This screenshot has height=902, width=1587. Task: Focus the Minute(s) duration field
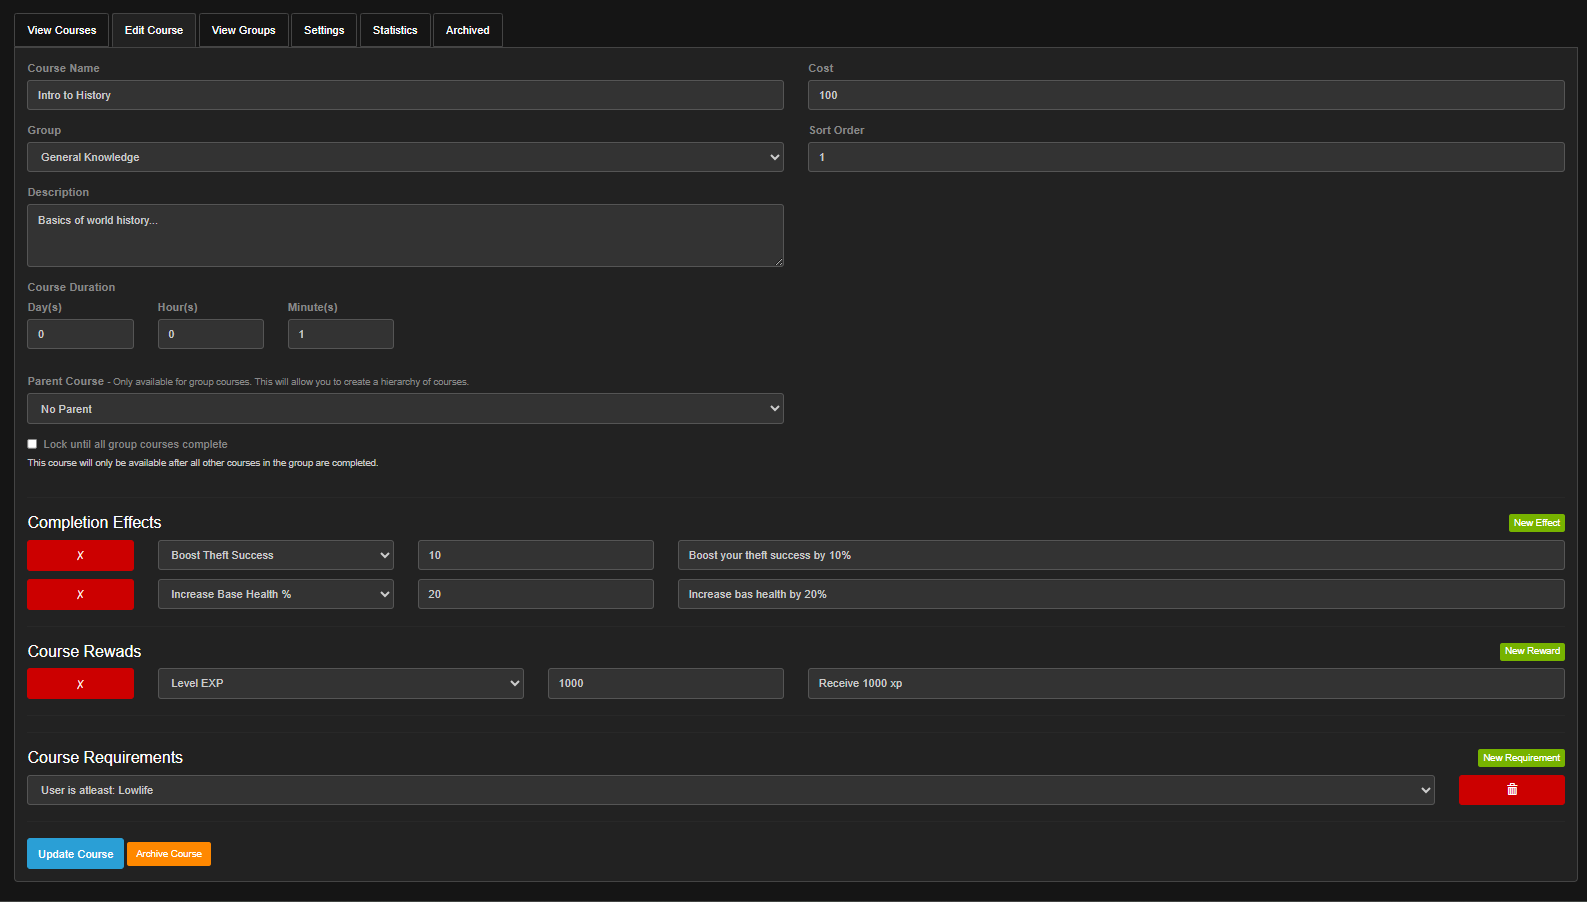pyautogui.click(x=340, y=334)
